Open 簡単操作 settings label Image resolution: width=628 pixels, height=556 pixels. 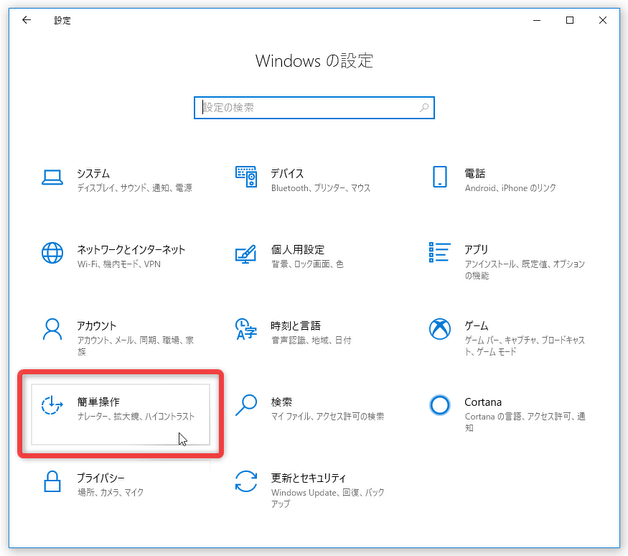[x=99, y=402]
